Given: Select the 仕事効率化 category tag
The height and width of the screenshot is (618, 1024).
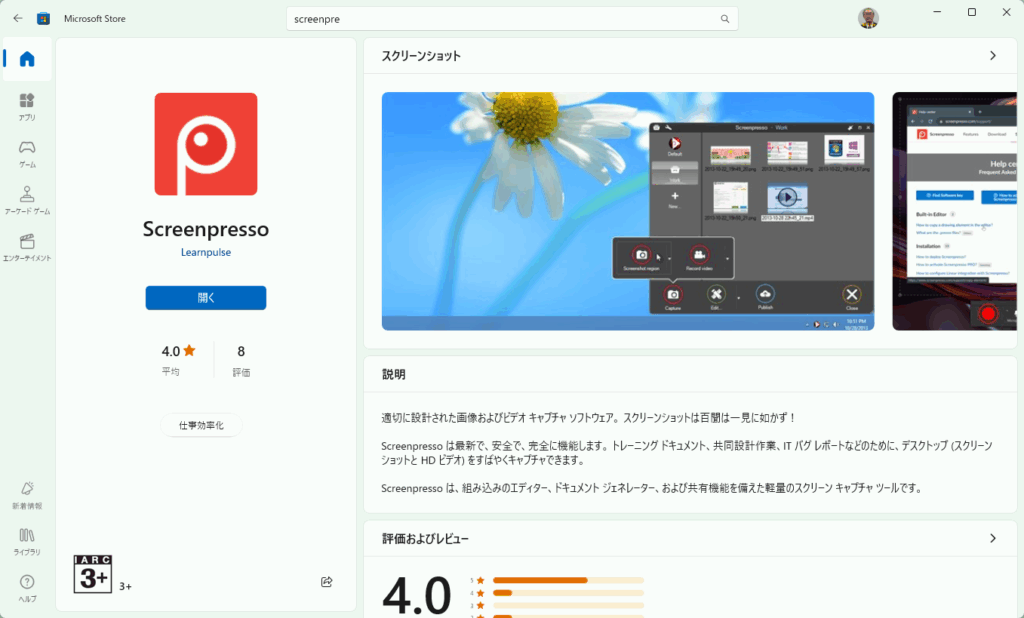Looking at the screenshot, I should [201, 425].
